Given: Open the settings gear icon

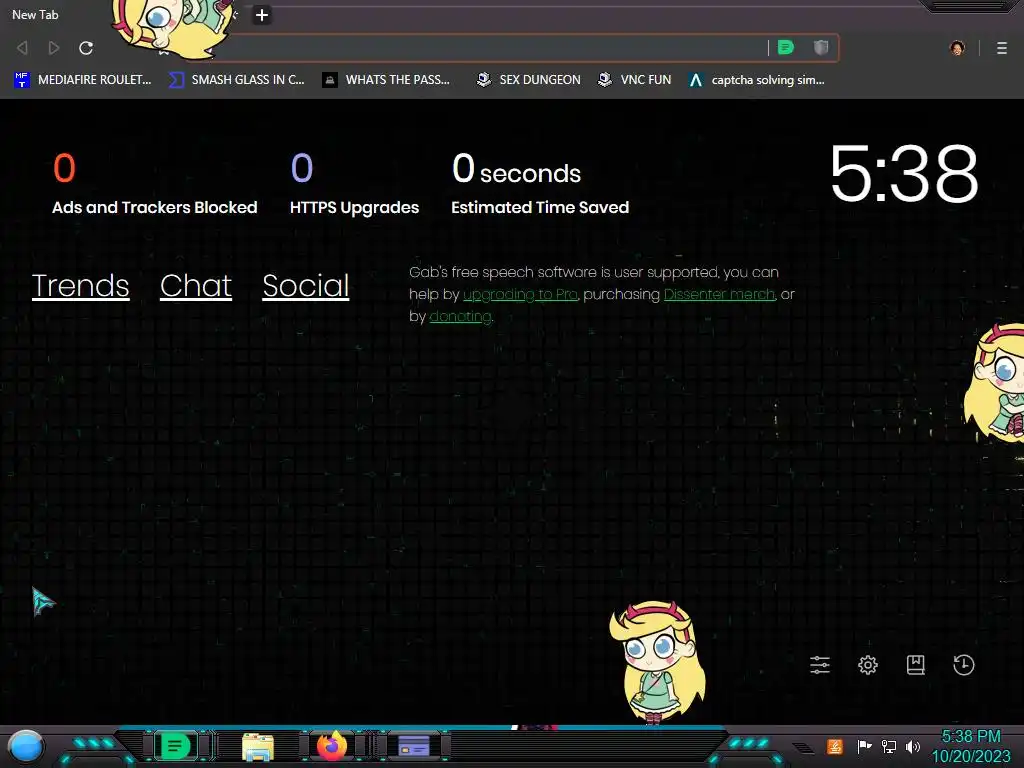Looking at the screenshot, I should pos(867,665).
